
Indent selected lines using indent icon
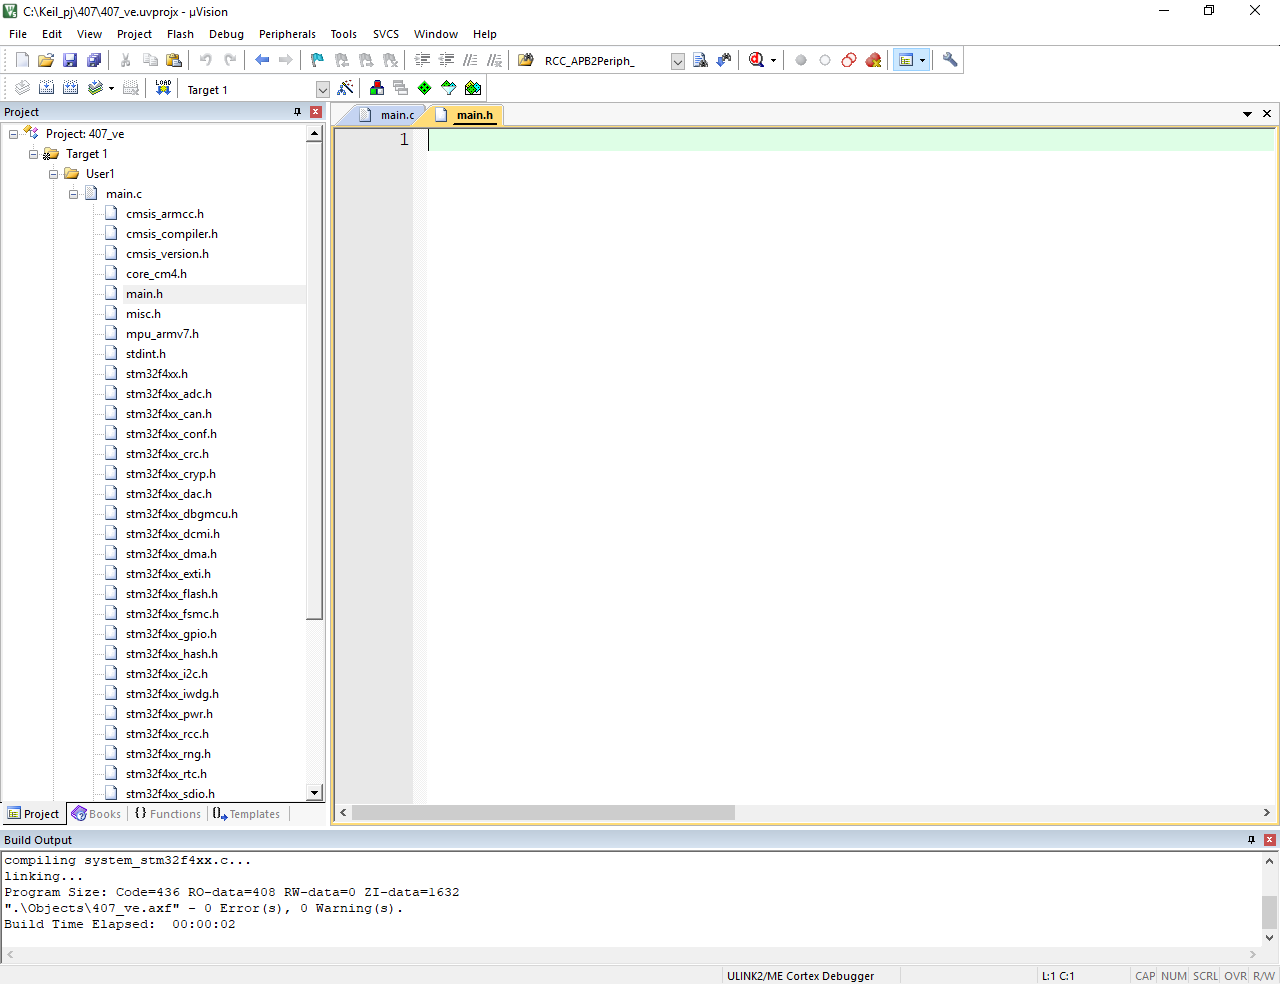coord(422,60)
